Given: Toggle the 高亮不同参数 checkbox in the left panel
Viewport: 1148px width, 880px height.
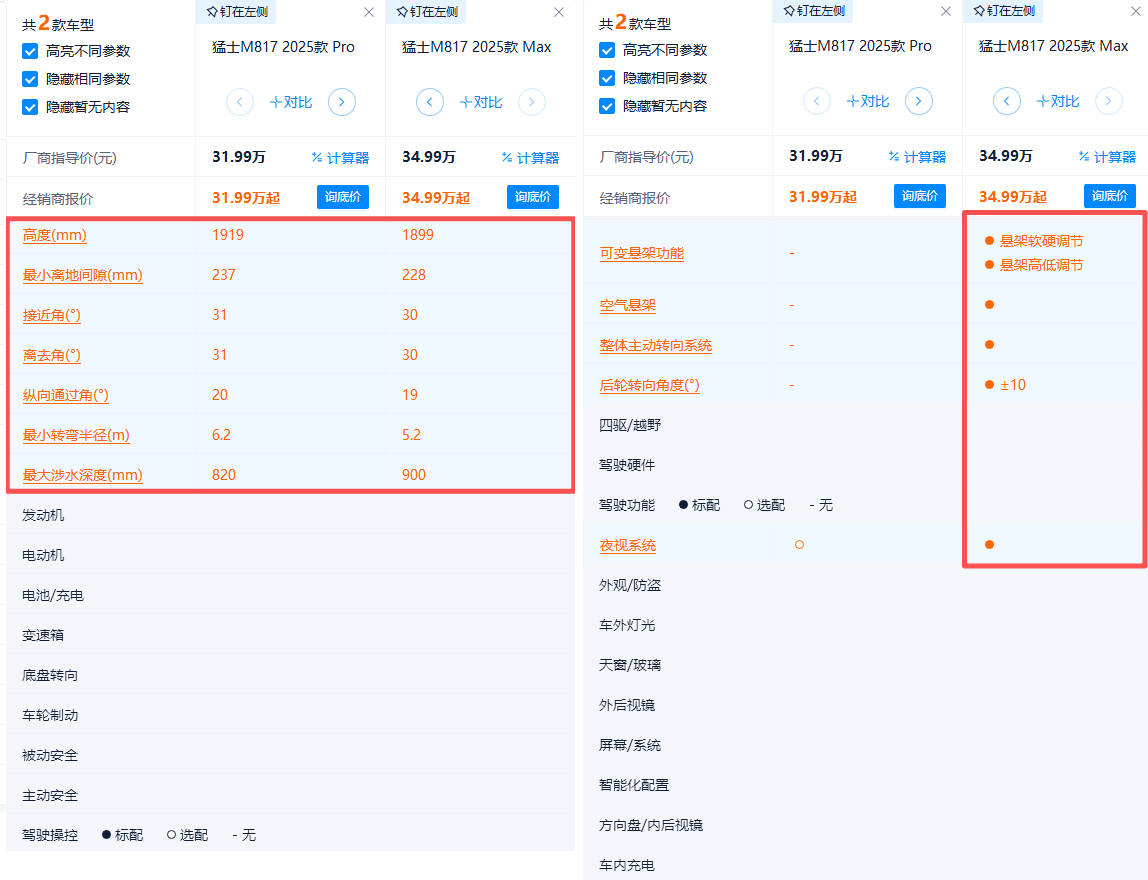Looking at the screenshot, I should click(30, 51).
